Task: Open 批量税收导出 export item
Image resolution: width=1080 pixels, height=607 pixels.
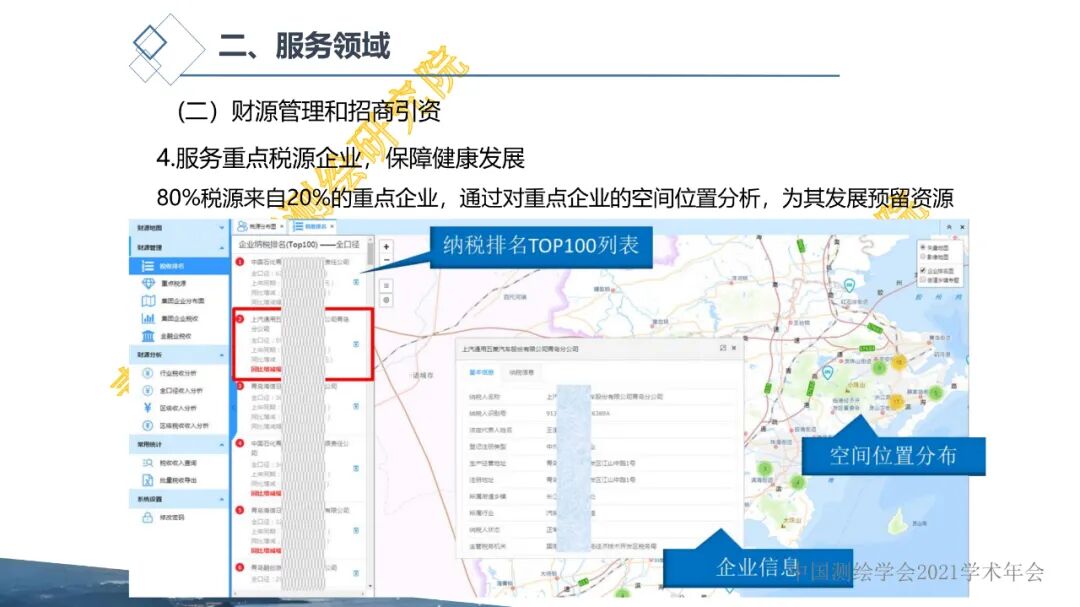Action: (x=178, y=480)
